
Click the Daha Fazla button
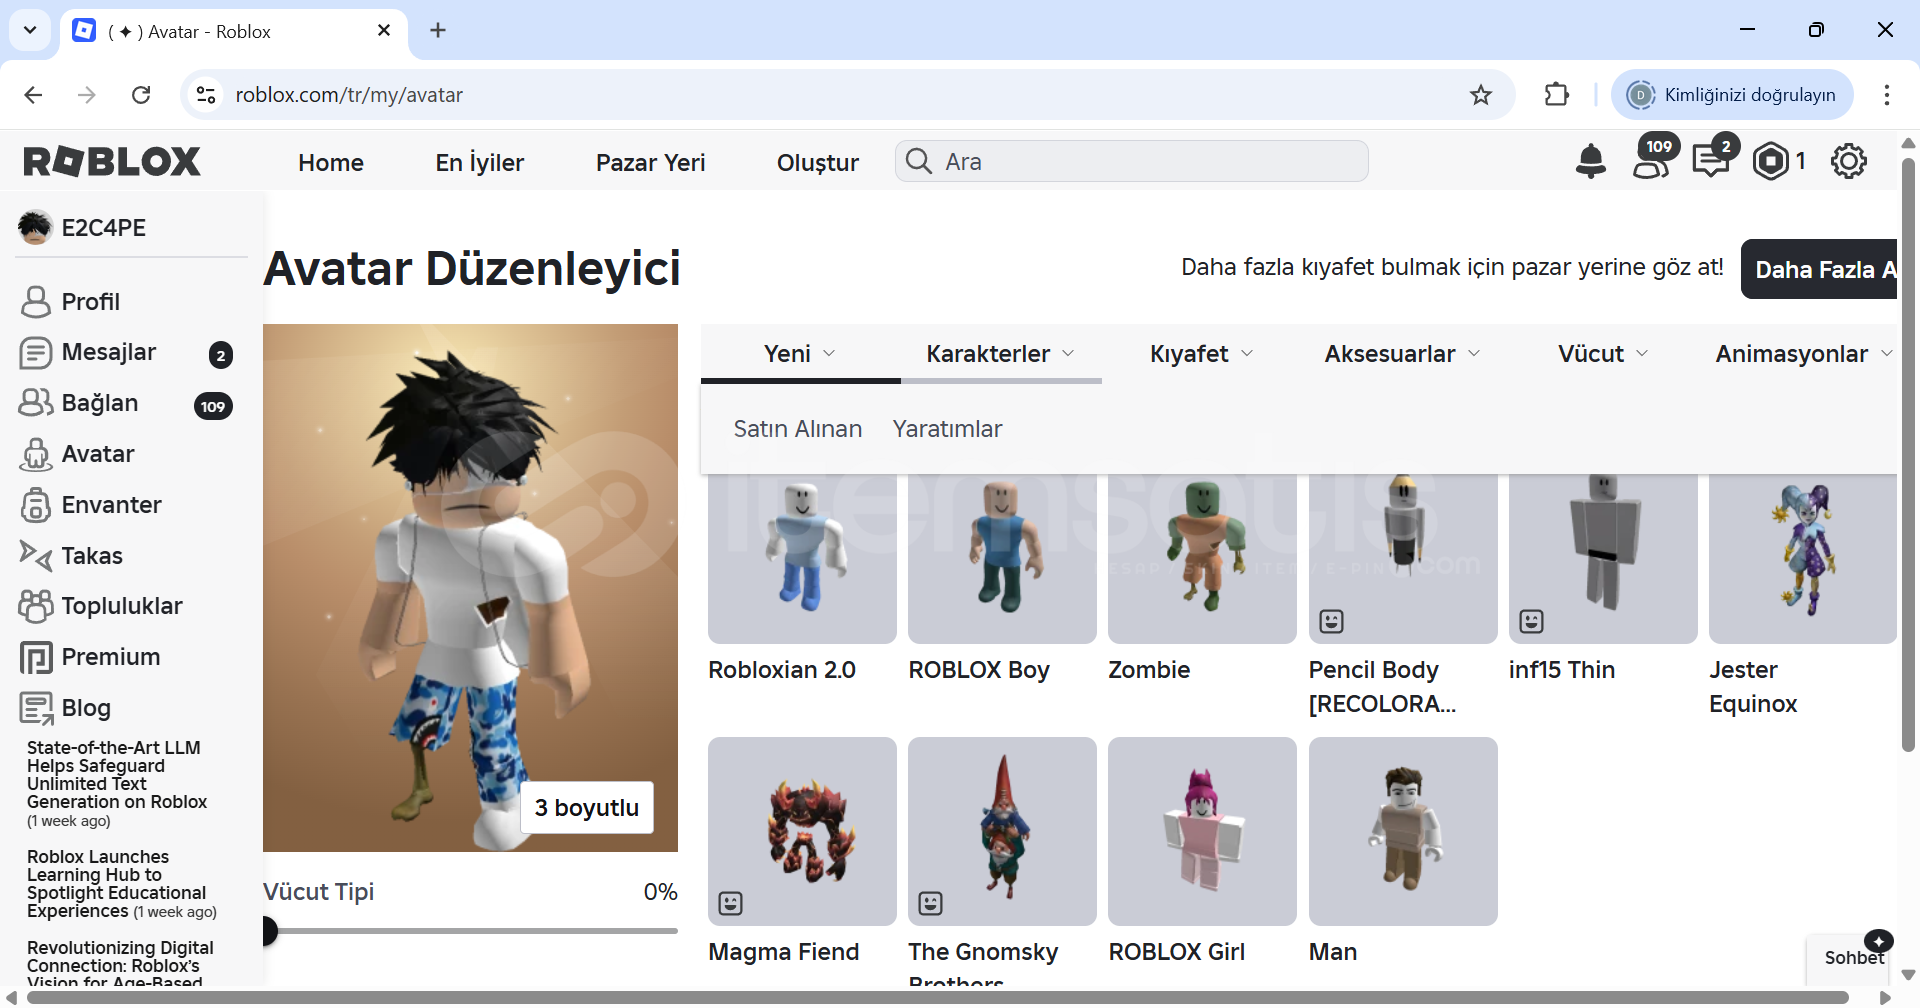pos(1819,269)
